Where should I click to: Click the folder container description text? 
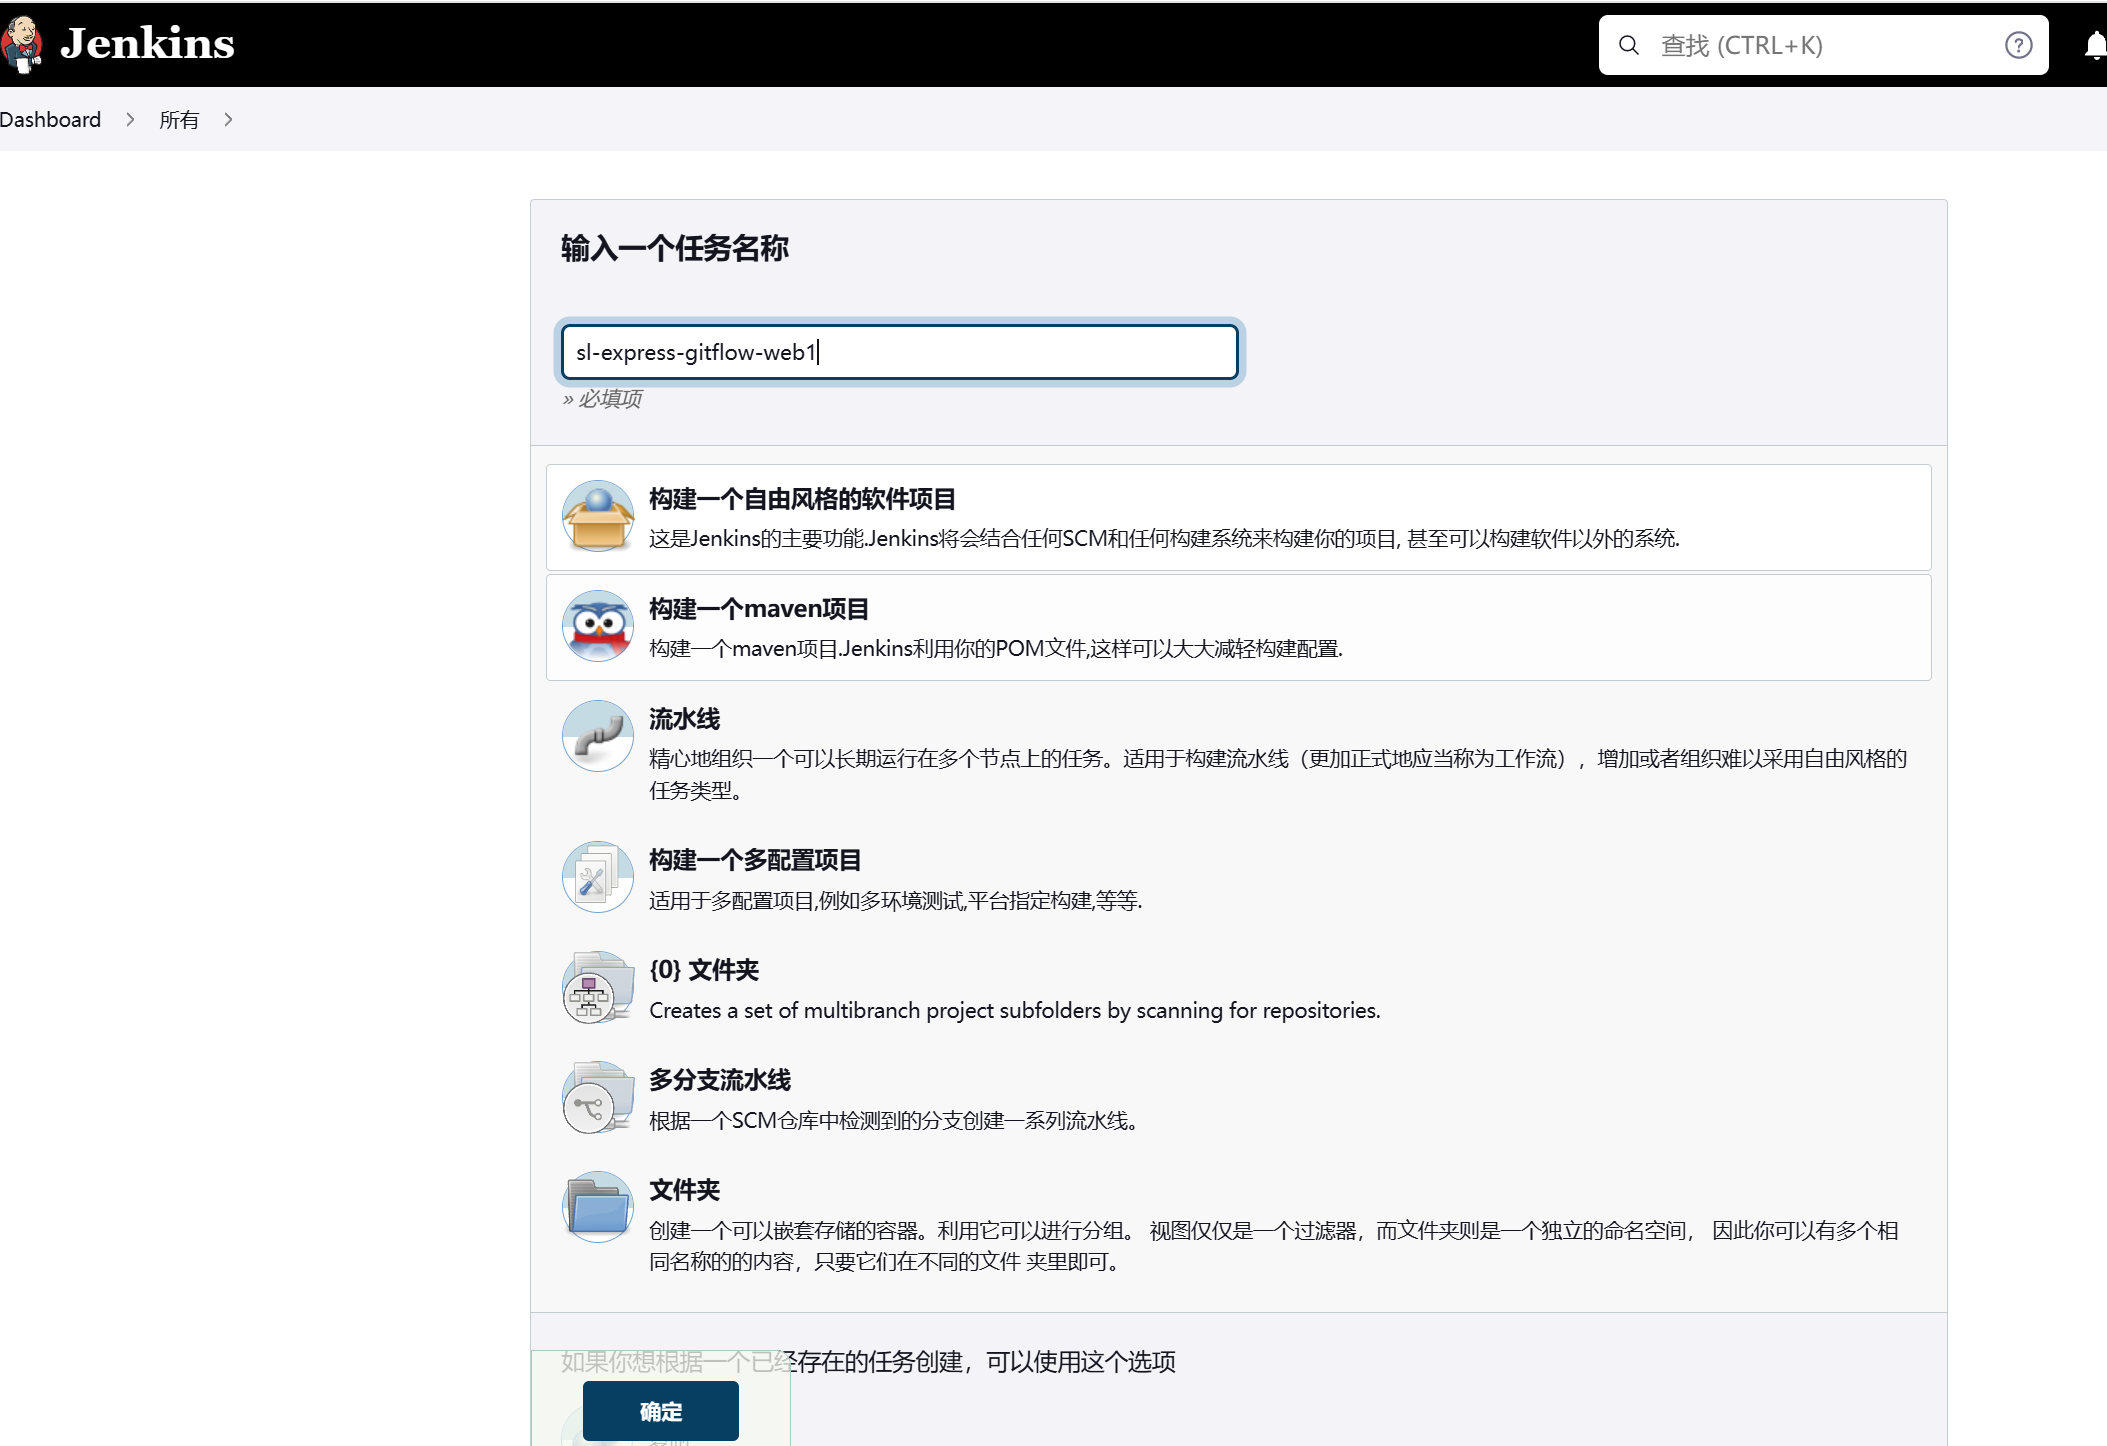[x=1274, y=1246]
